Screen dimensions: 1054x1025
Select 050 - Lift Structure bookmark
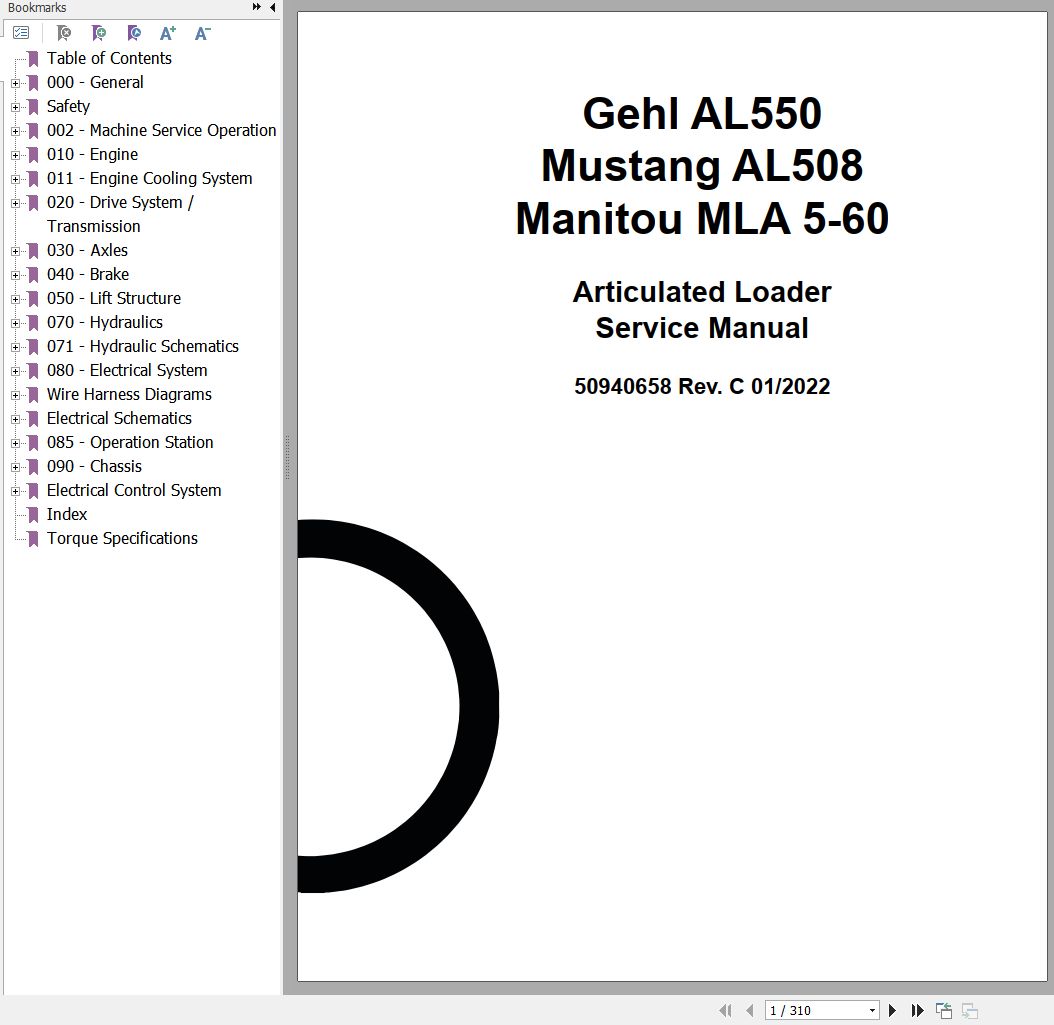coord(114,298)
